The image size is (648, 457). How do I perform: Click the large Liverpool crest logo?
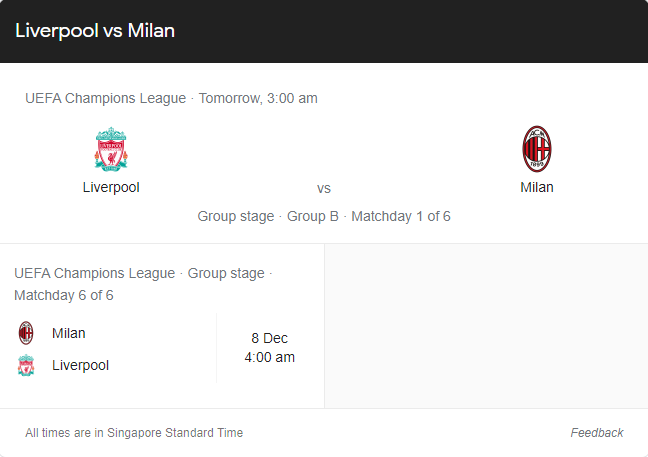[111, 149]
